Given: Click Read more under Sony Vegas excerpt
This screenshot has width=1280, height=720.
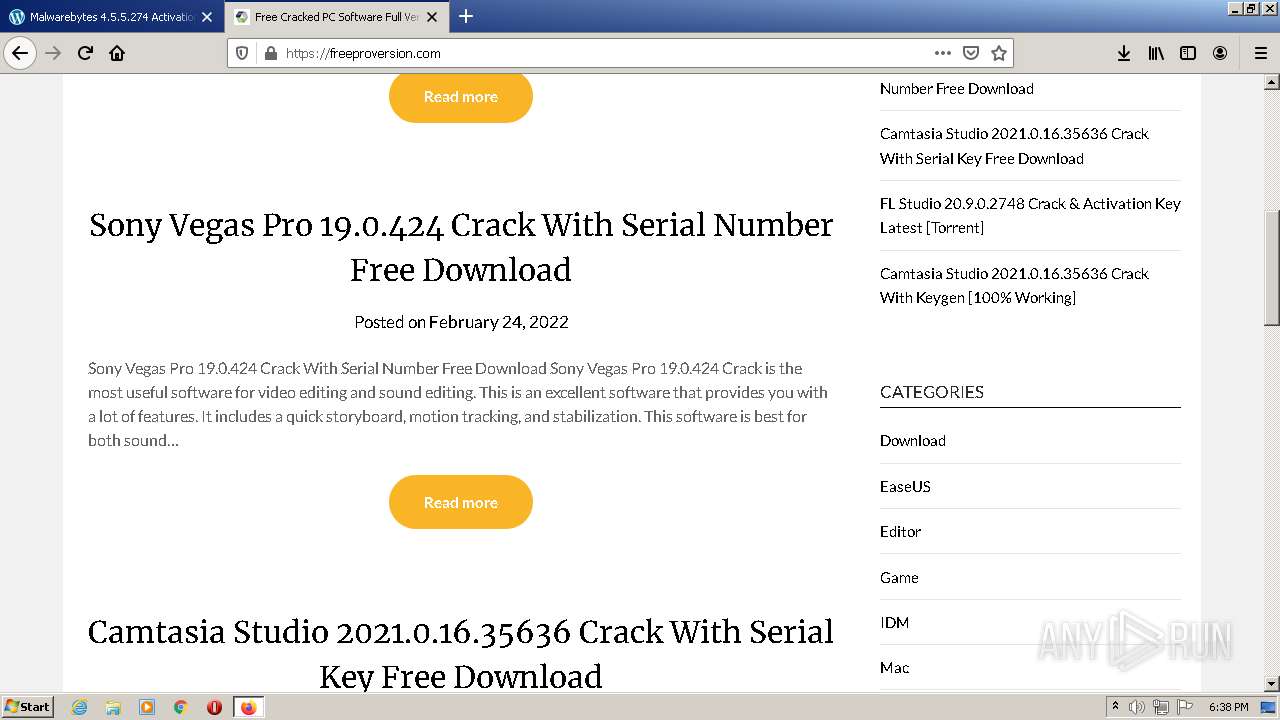Looking at the screenshot, I should click(460, 502).
